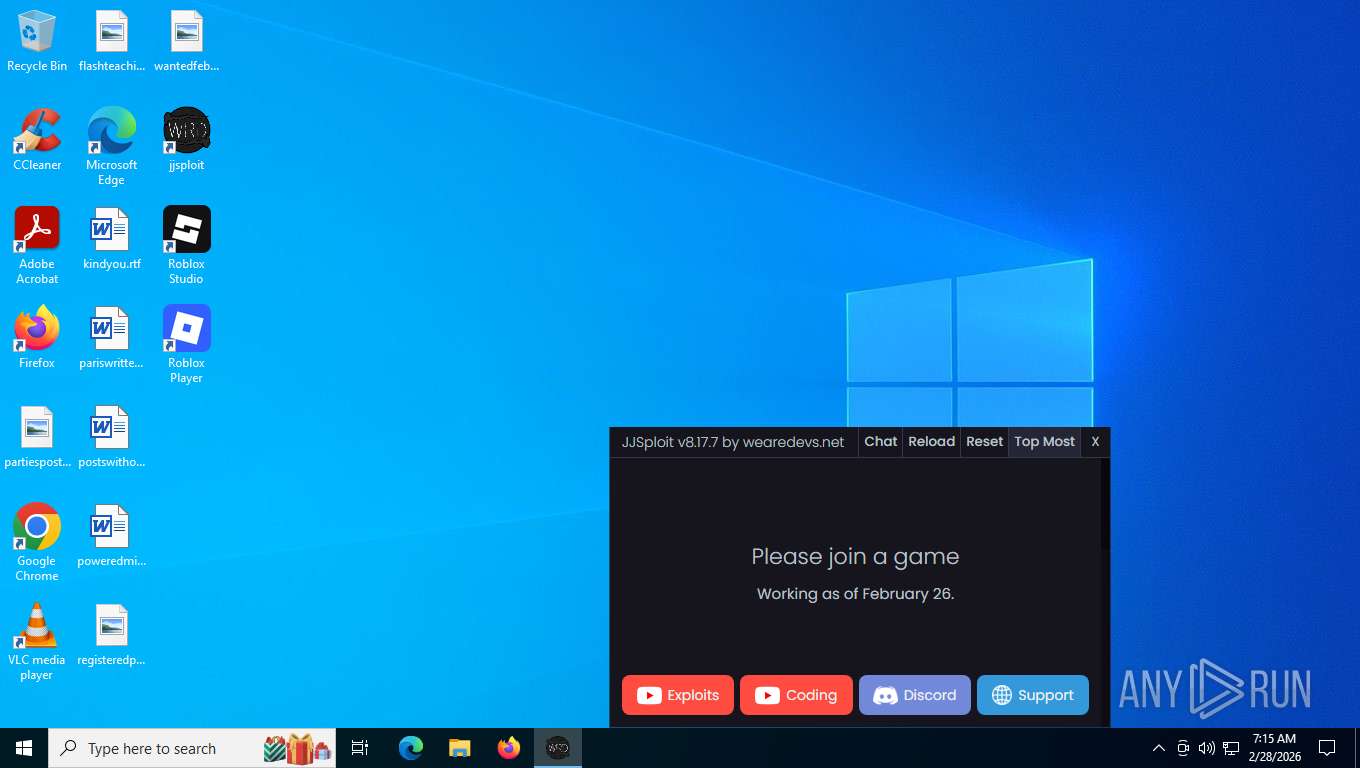Launch Firefox from the desktop

(37, 338)
